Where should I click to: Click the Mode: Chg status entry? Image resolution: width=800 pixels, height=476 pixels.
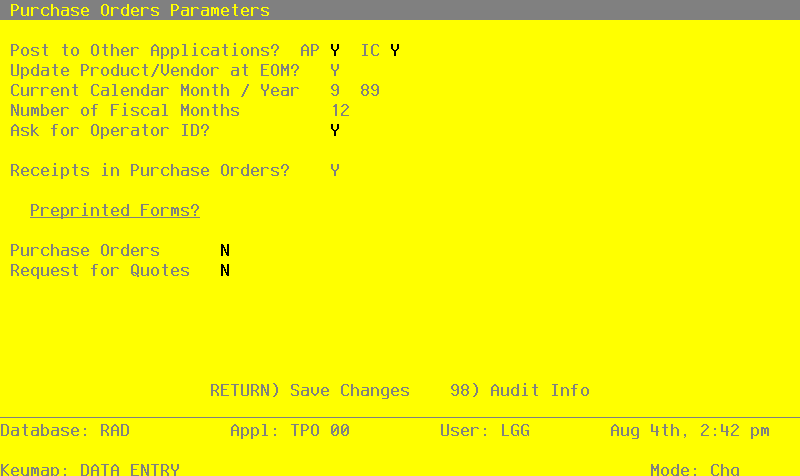tap(695, 469)
